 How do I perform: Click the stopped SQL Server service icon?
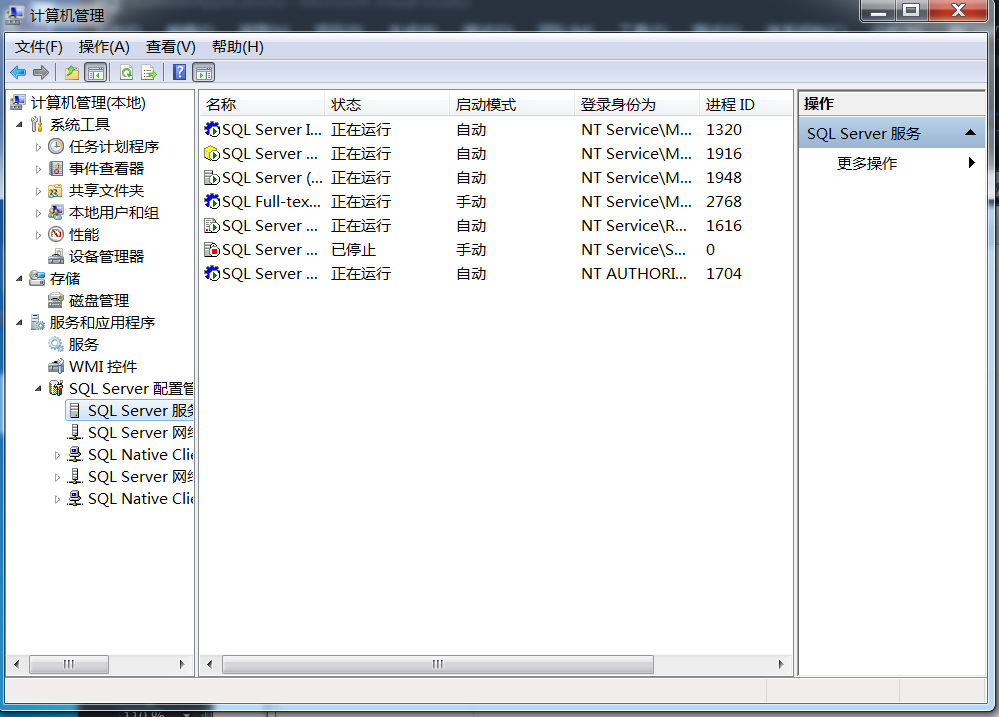point(212,250)
